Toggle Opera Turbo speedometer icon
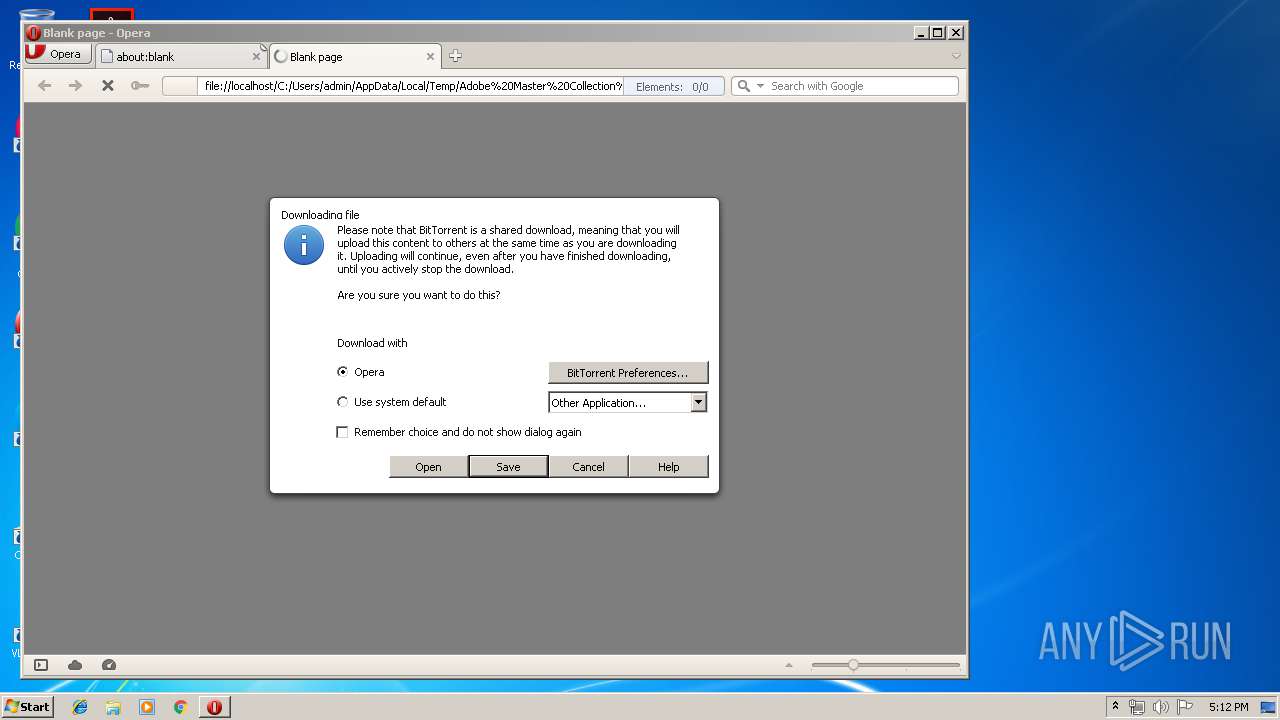Image resolution: width=1280 pixels, height=720 pixels. (109, 665)
